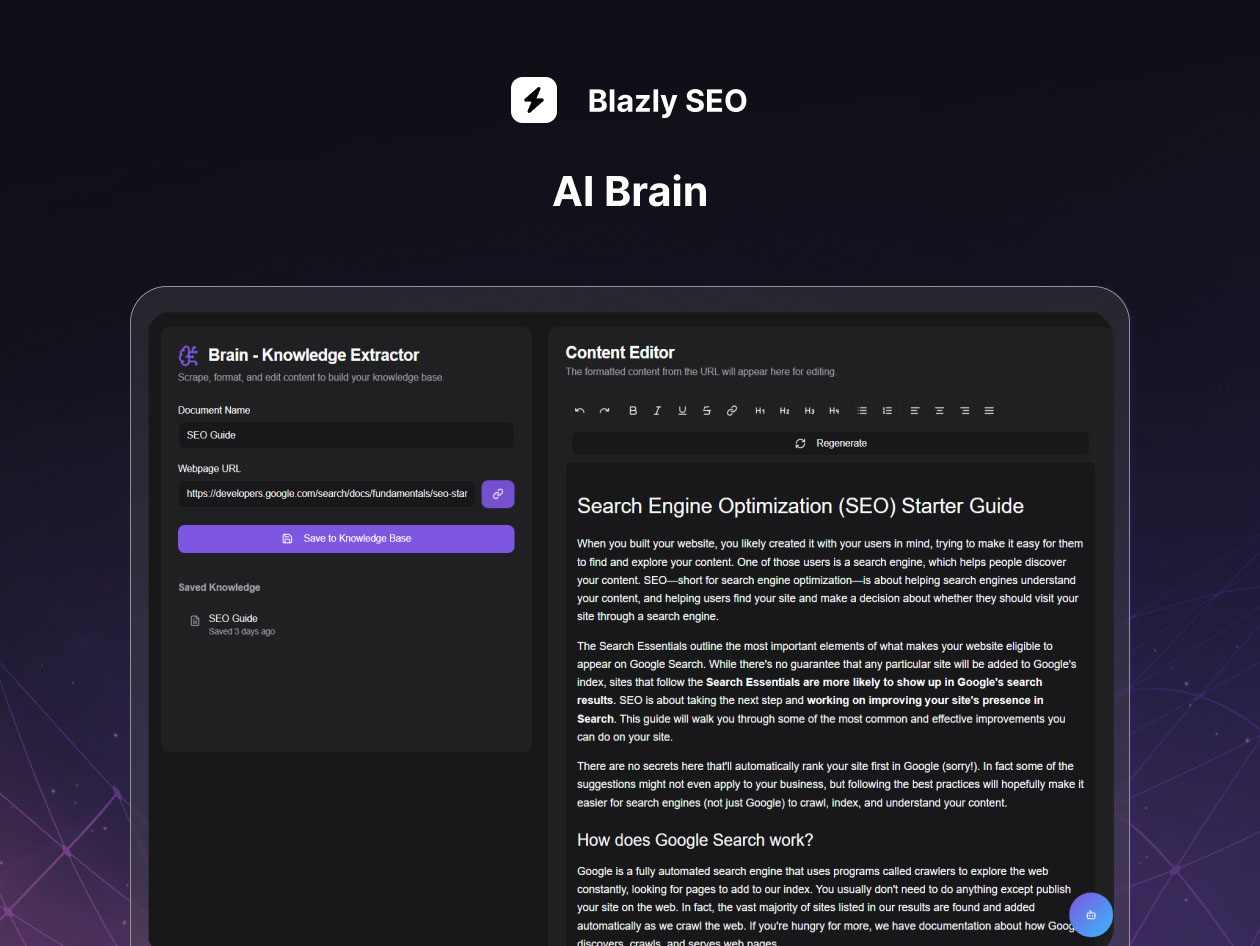This screenshot has height=946, width=1260.
Task: Create a numbered list
Action: pos(886,410)
